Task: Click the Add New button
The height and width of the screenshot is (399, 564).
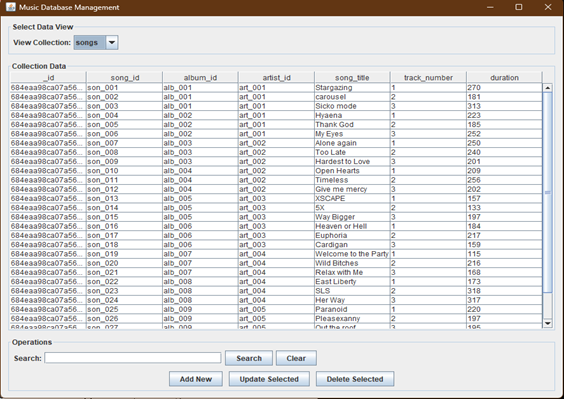Action: 196,379
